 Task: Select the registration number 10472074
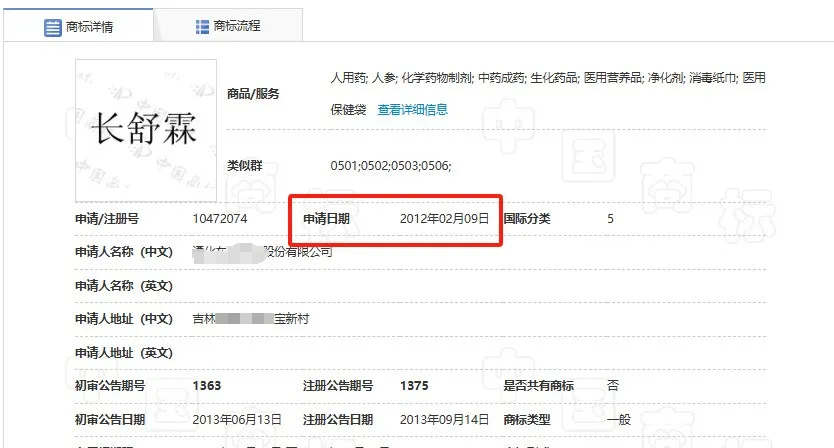point(220,219)
